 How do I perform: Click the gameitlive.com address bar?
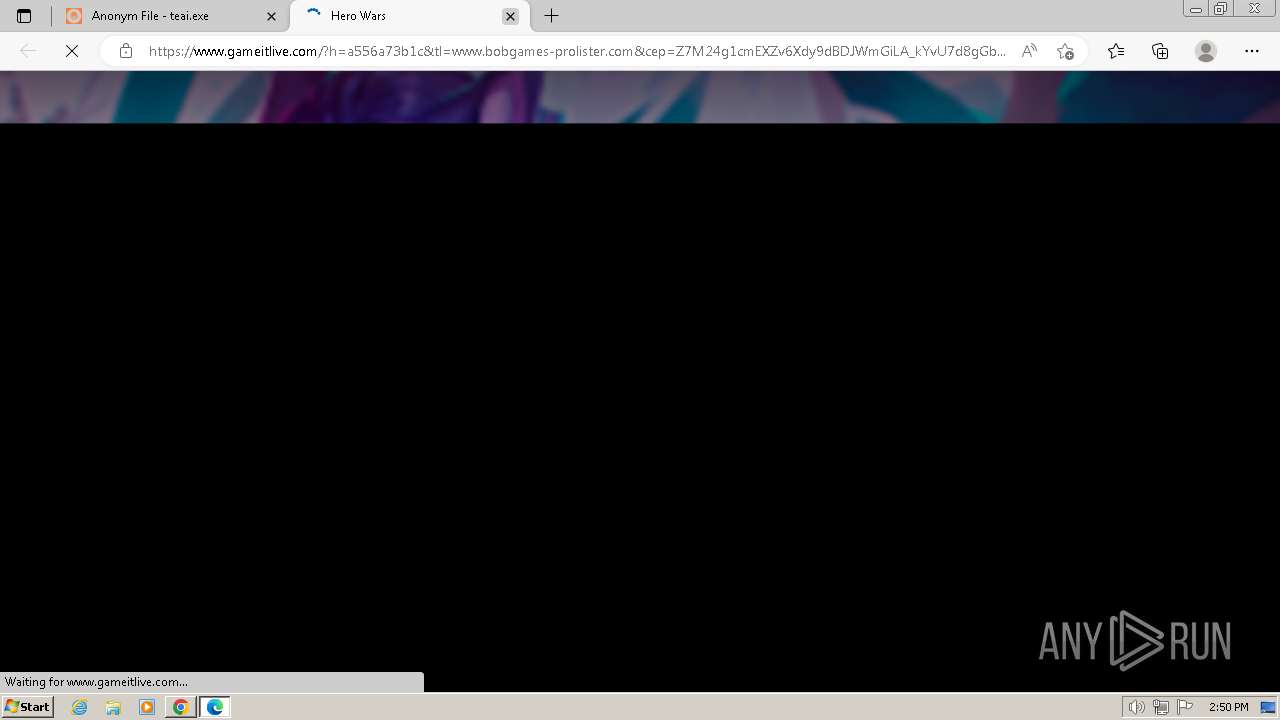click(x=577, y=51)
